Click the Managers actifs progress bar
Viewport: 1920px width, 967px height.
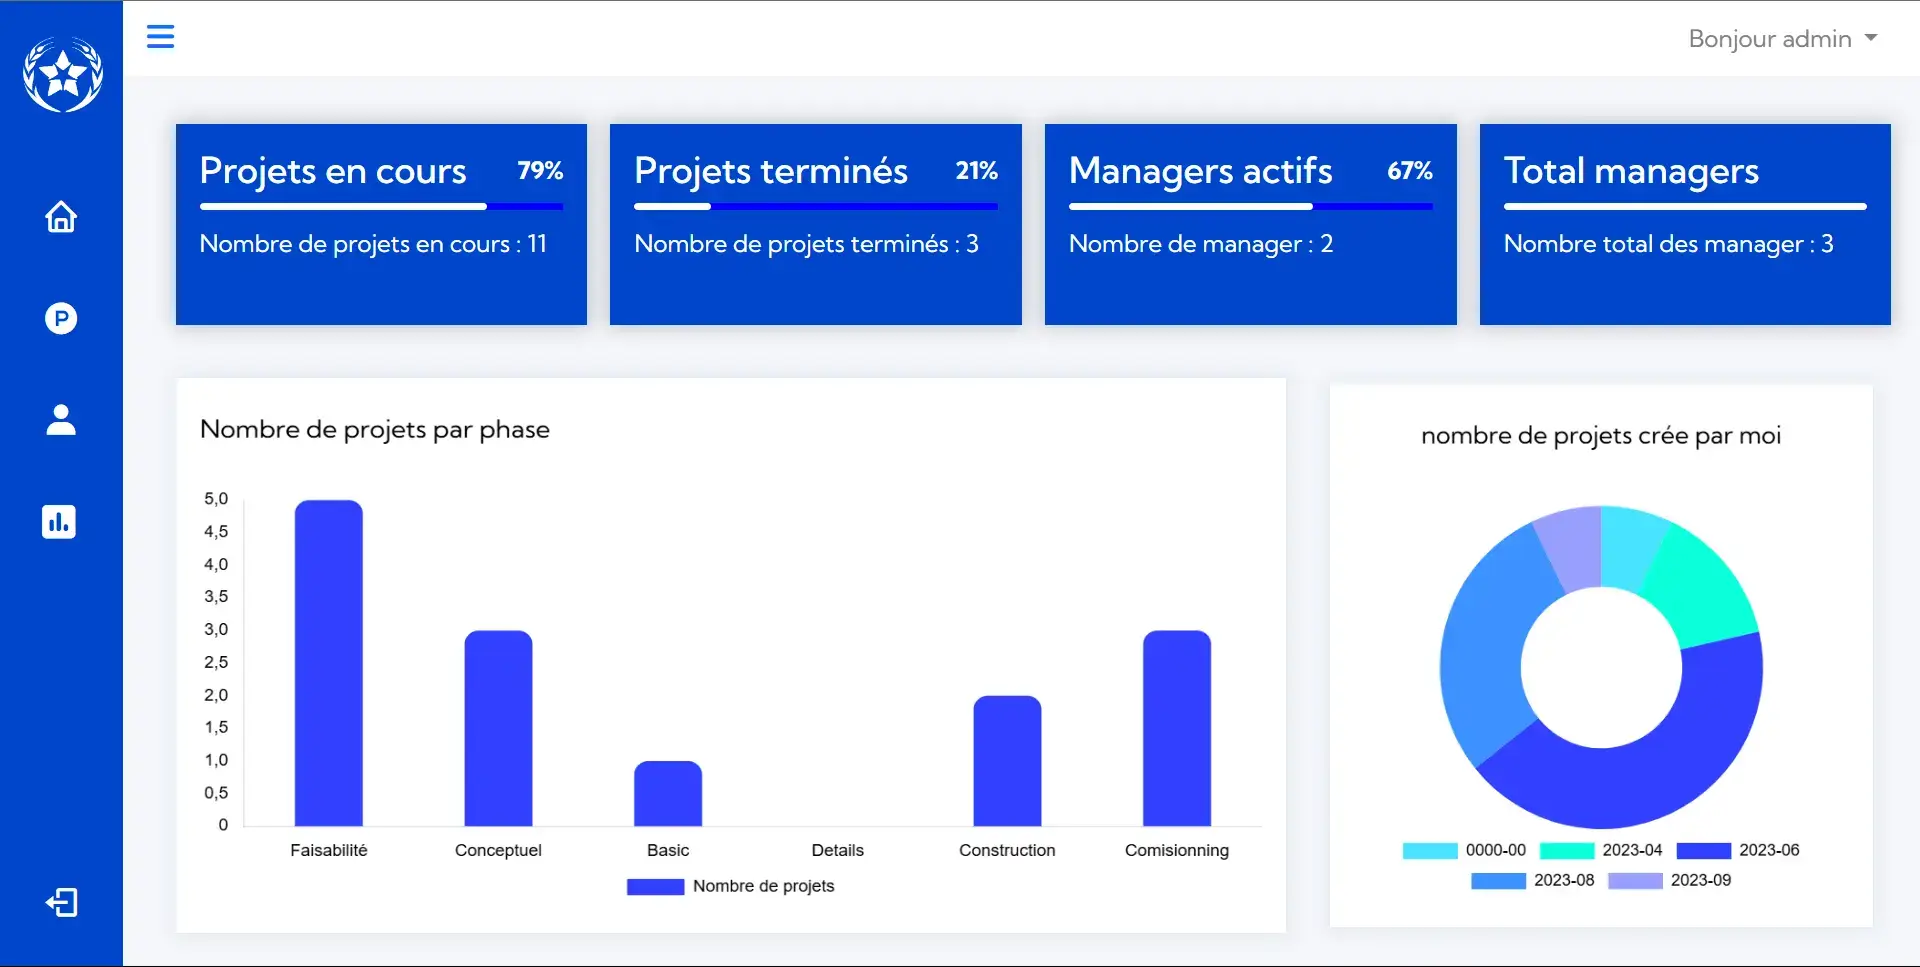(1250, 207)
